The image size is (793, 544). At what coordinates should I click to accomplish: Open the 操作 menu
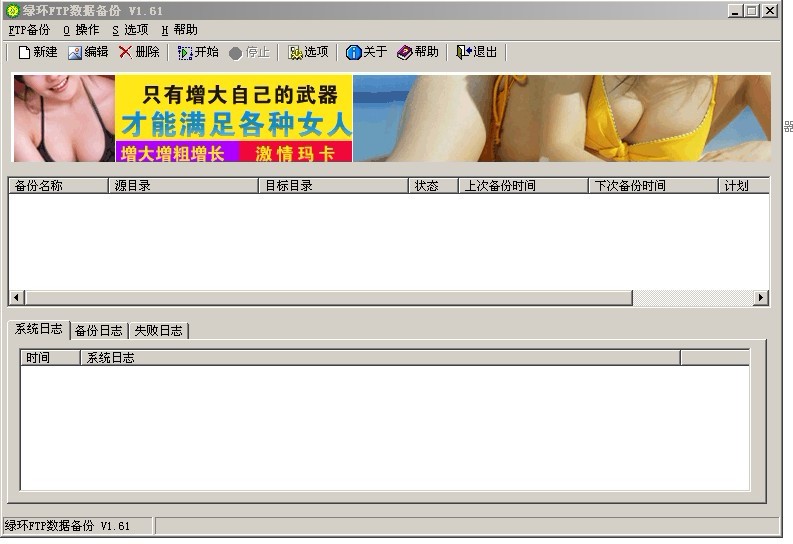81,30
